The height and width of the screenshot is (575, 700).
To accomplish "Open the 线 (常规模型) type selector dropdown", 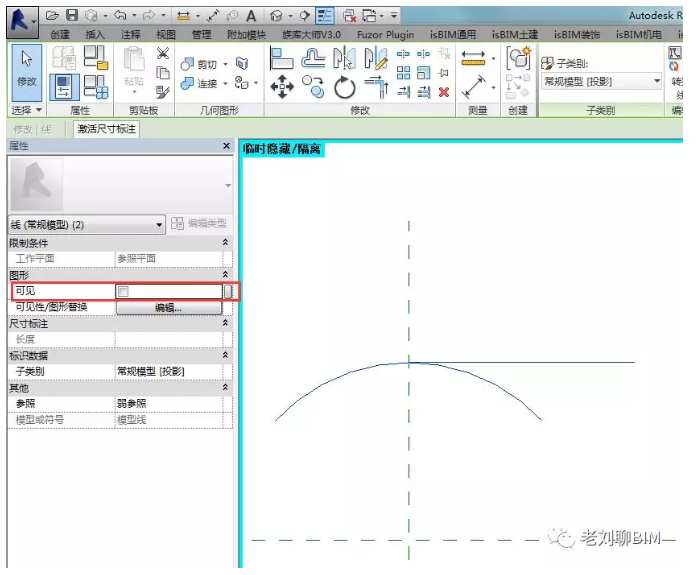I will click(x=158, y=225).
